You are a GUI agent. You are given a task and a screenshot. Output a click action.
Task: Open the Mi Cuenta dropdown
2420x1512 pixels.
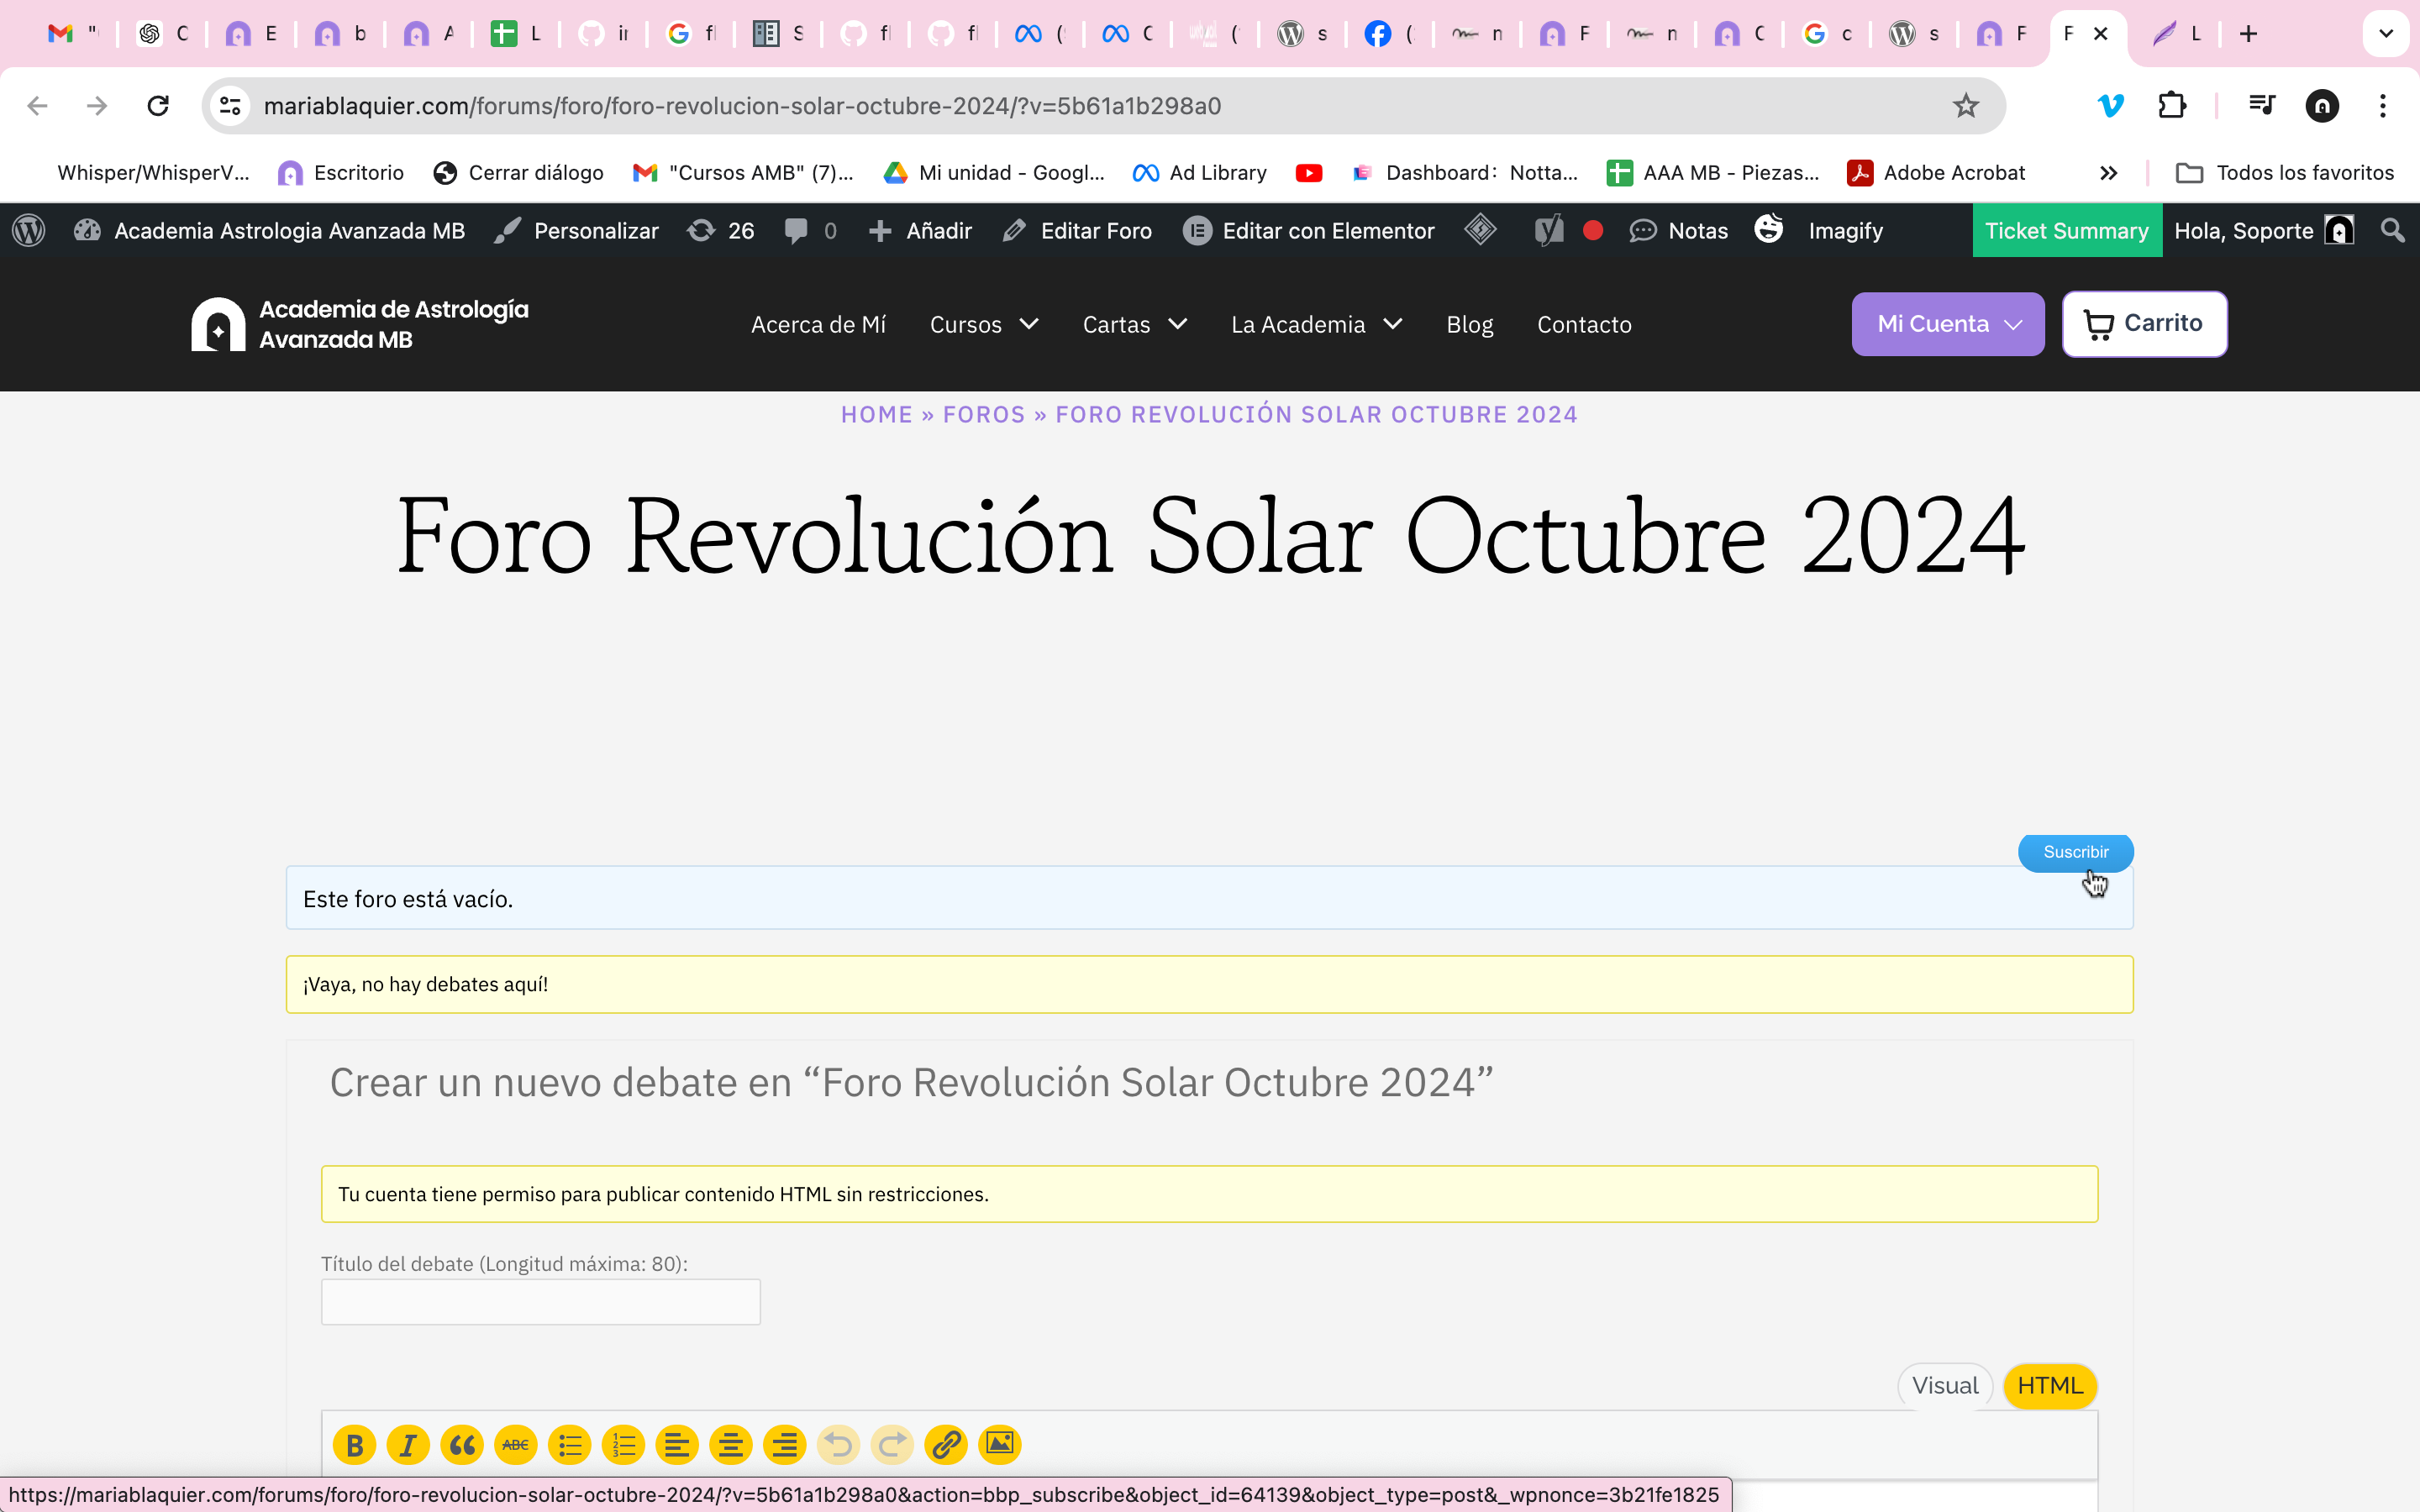tap(1948, 324)
